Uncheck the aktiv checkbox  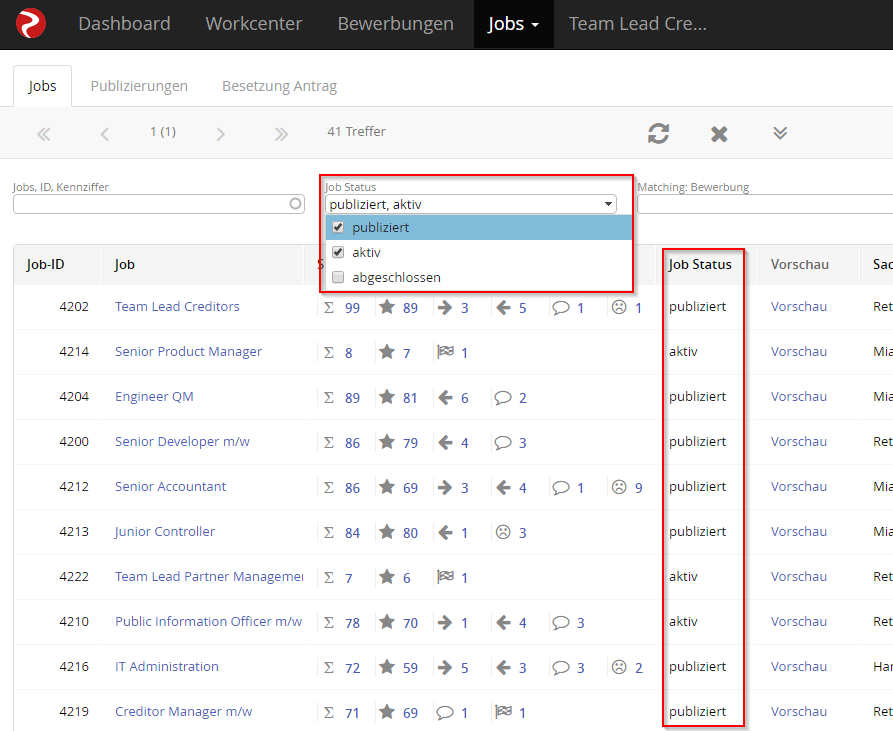pos(338,252)
